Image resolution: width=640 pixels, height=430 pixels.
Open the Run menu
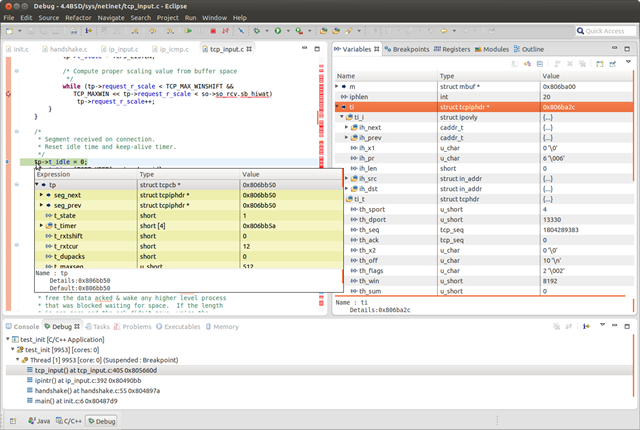click(x=190, y=18)
